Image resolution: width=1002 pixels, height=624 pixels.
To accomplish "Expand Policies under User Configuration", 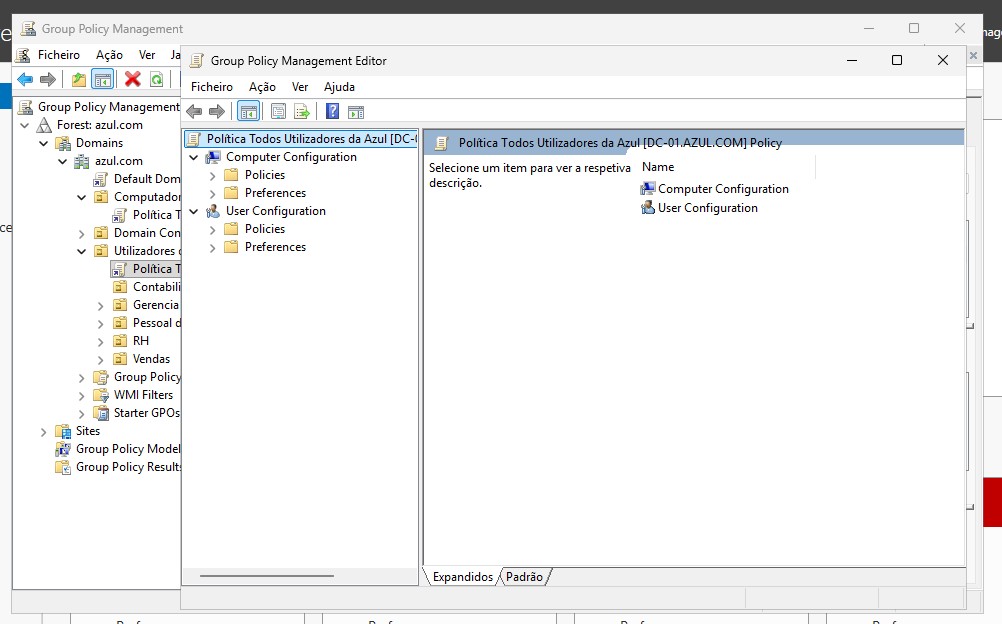I will click(212, 229).
